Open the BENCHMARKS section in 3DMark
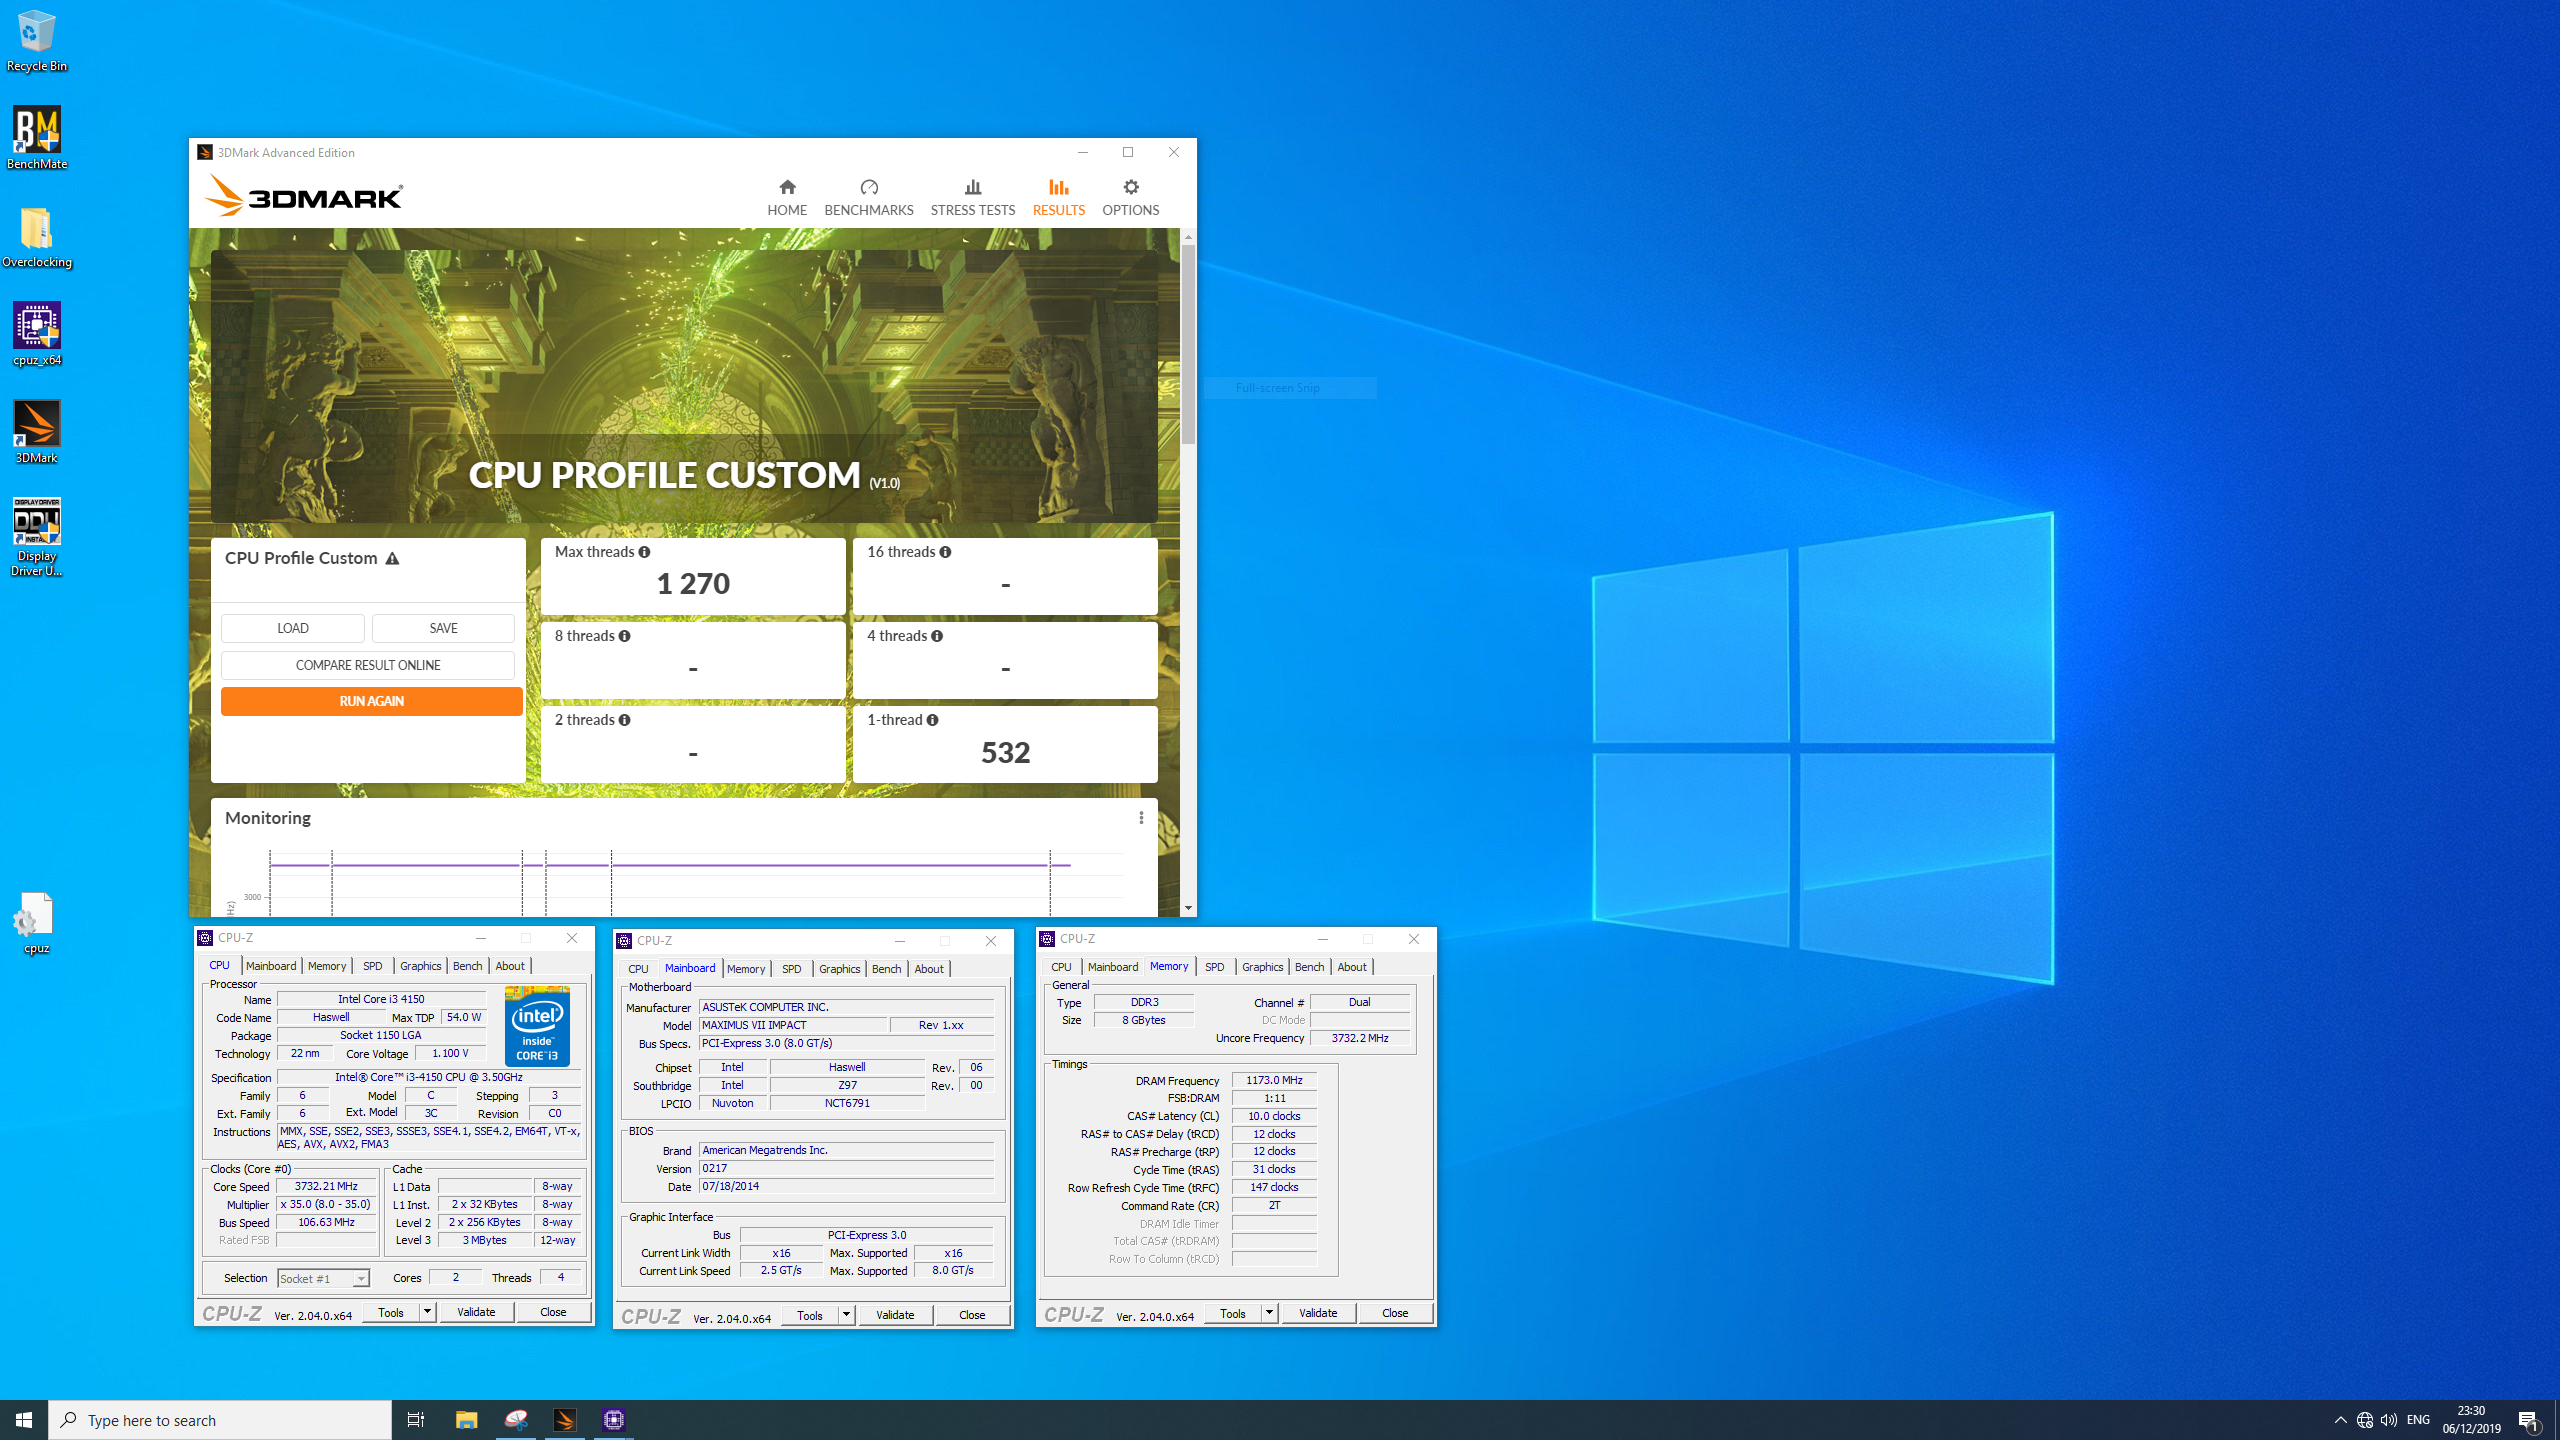The image size is (2560, 1440). pyautogui.click(x=869, y=197)
